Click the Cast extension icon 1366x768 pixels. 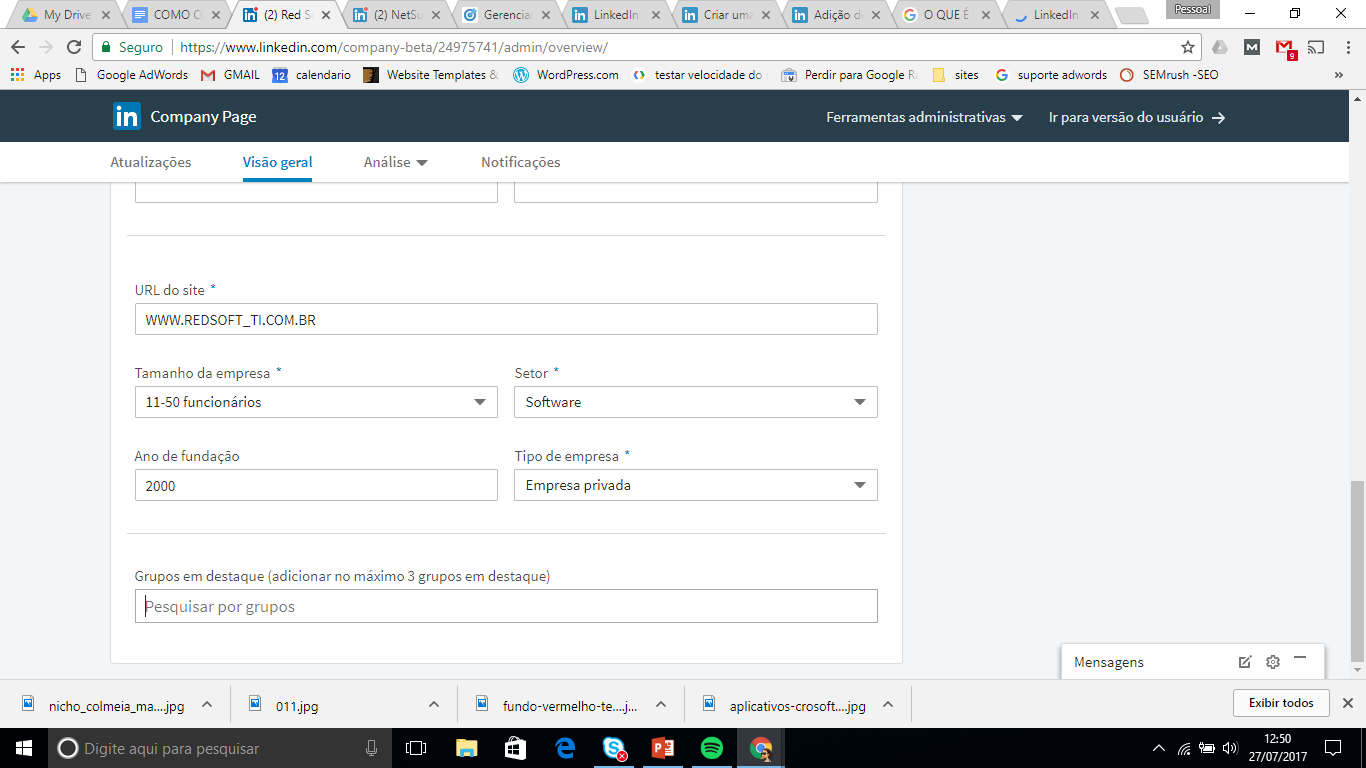coord(1316,47)
